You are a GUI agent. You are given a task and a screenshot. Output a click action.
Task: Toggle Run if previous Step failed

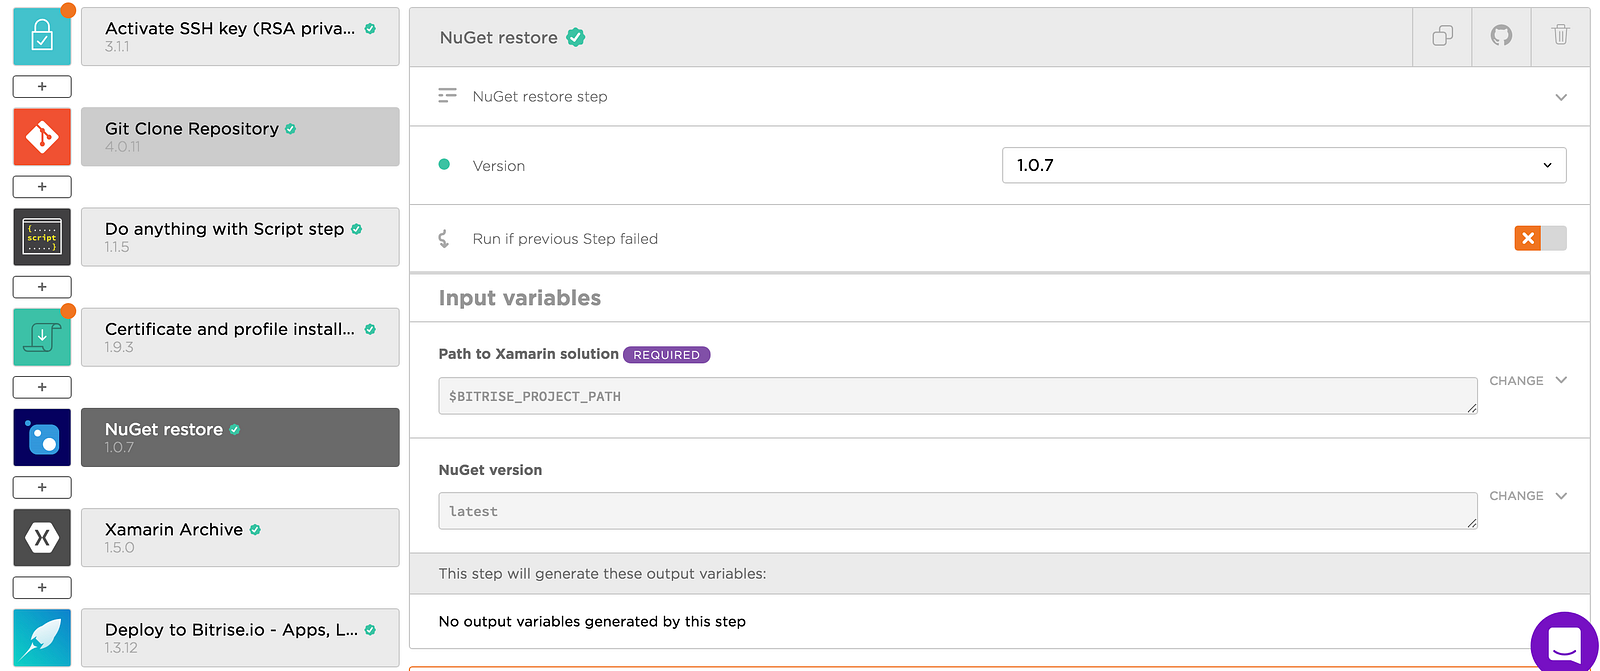[x=1540, y=238]
